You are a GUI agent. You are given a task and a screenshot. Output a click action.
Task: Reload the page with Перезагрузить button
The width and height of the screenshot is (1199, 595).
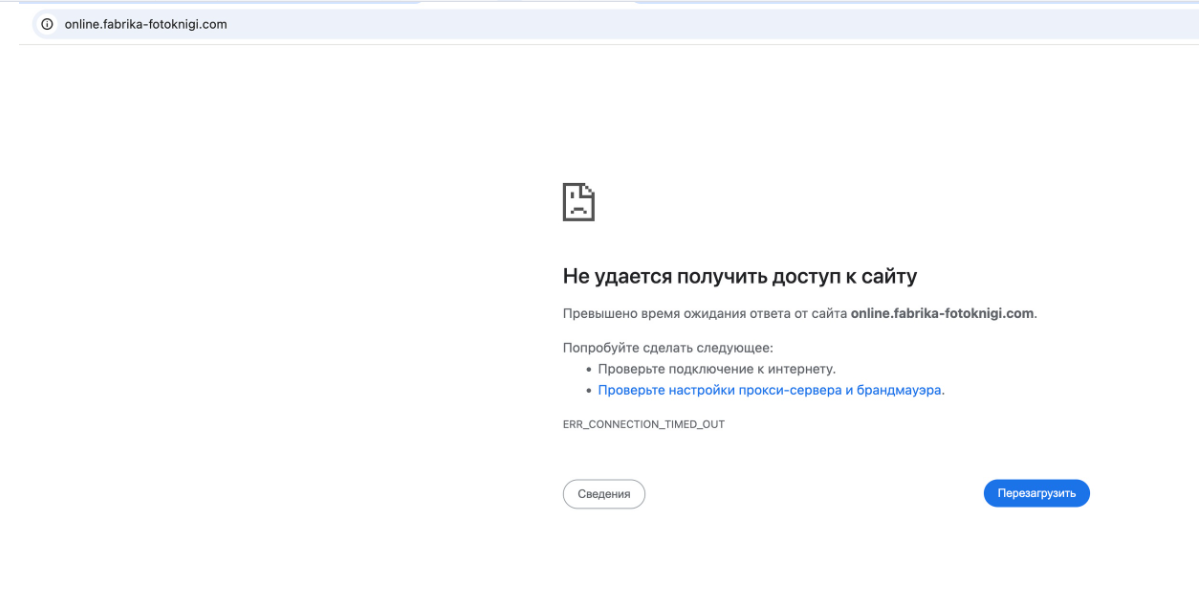[x=1036, y=493]
